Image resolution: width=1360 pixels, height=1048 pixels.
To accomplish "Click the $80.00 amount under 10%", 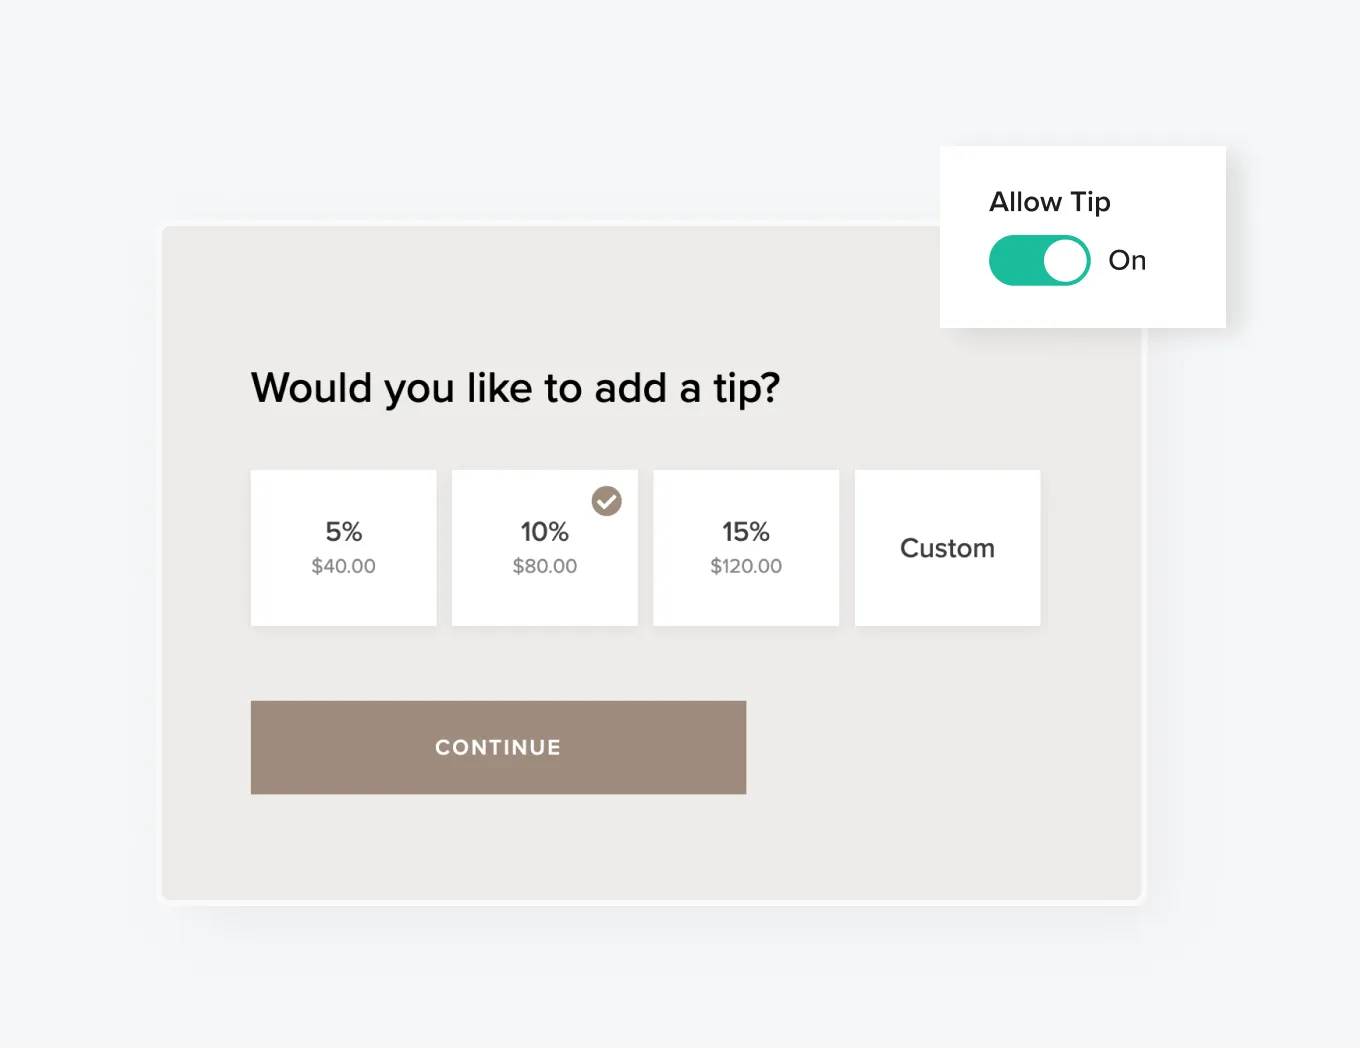I will tap(544, 566).
